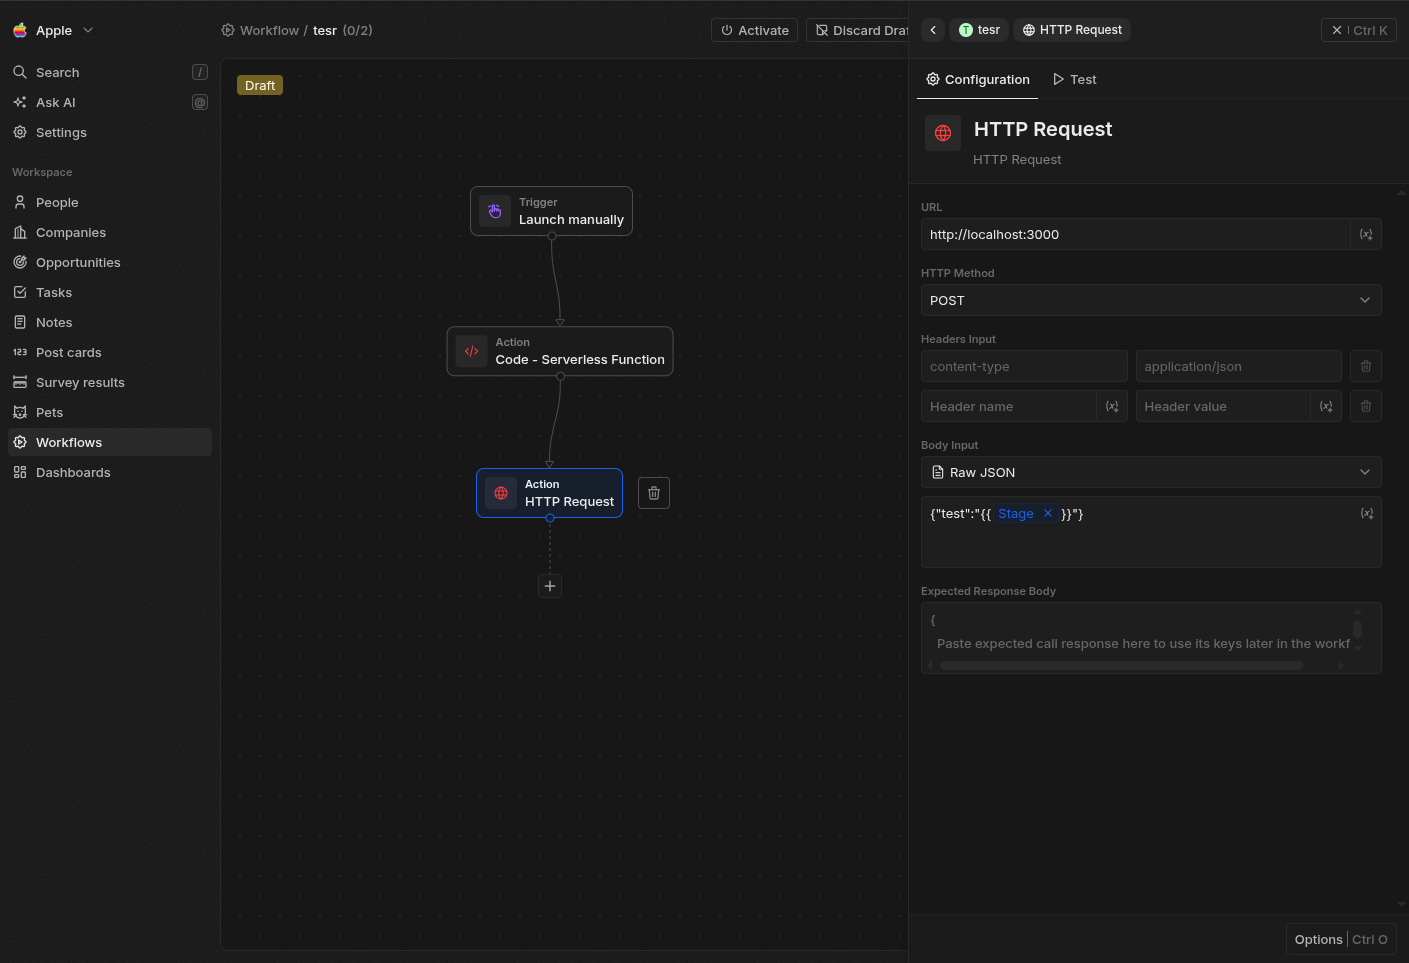This screenshot has width=1409, height=963.
Task: Go back using the panel chevron arrow
Action: [x=933, y=30]
